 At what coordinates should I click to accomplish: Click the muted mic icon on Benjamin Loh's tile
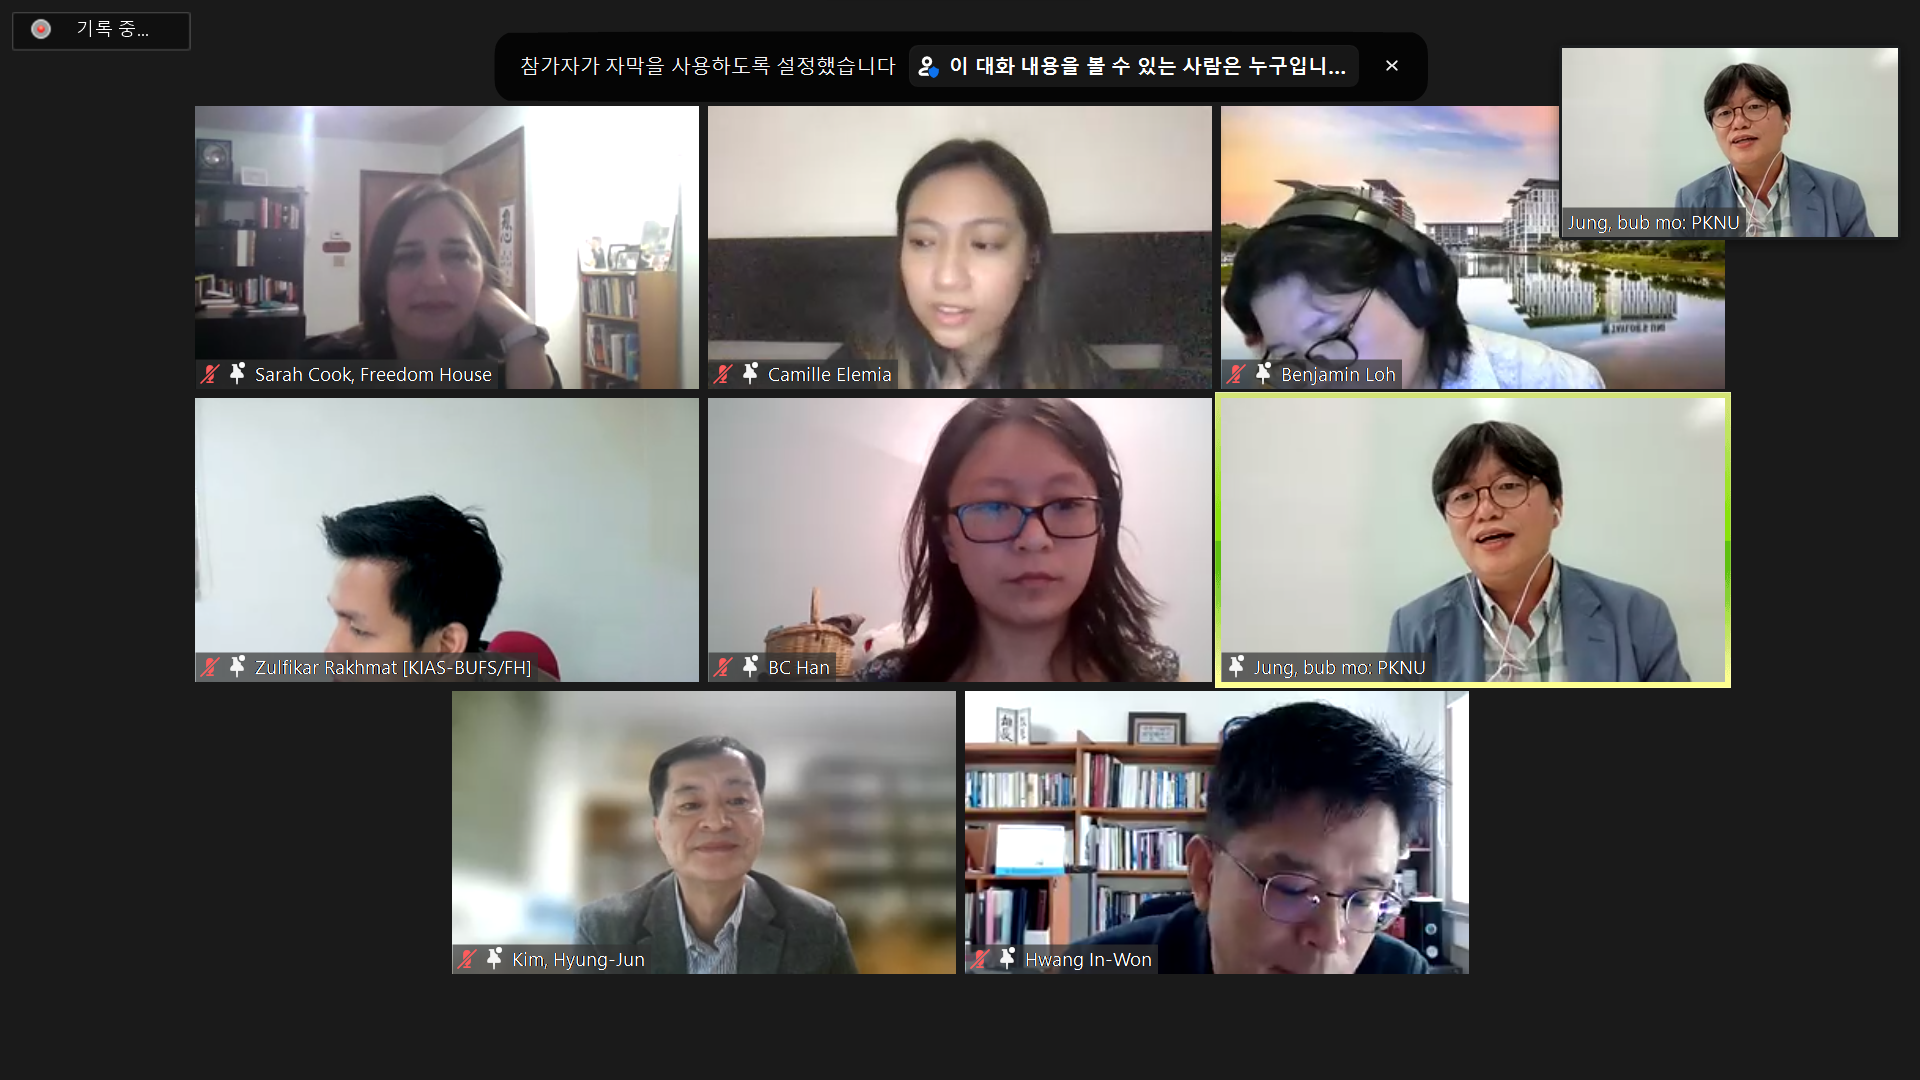coord(1236,374)
